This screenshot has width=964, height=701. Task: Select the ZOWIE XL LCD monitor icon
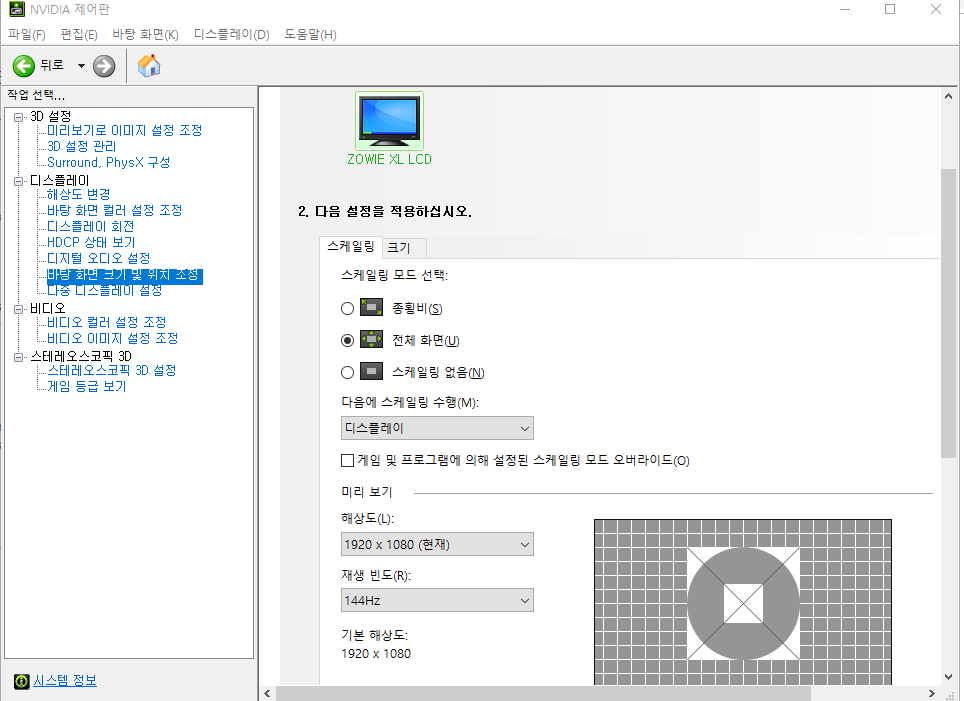(389, 121)
